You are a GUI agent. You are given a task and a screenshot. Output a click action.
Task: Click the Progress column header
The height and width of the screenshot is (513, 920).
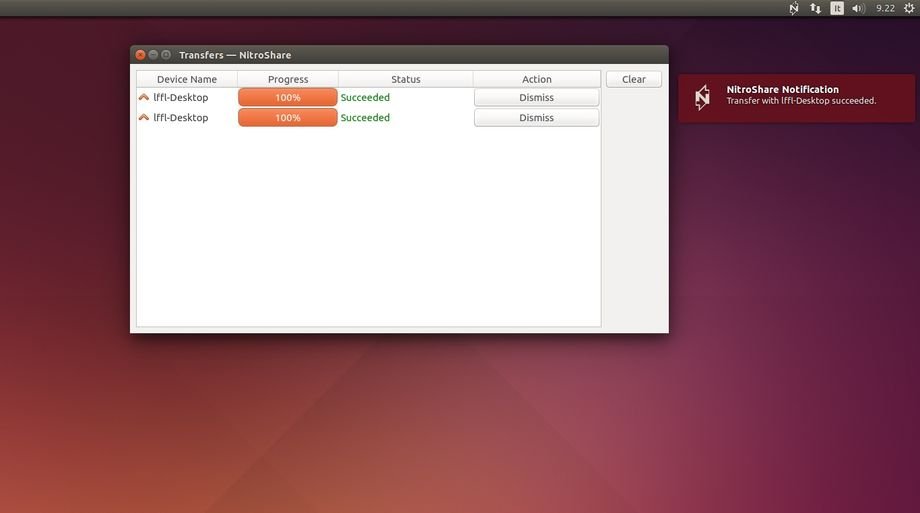288,79
